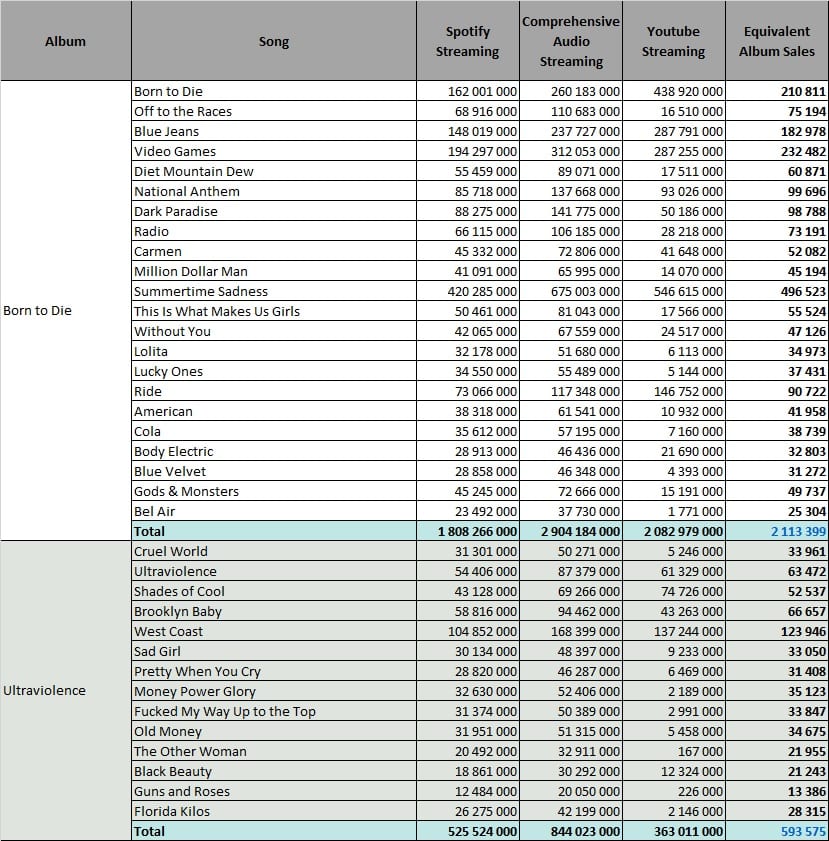Select the Without You song cell
This screenshot has width=829, height=841.
click(273, 331)
